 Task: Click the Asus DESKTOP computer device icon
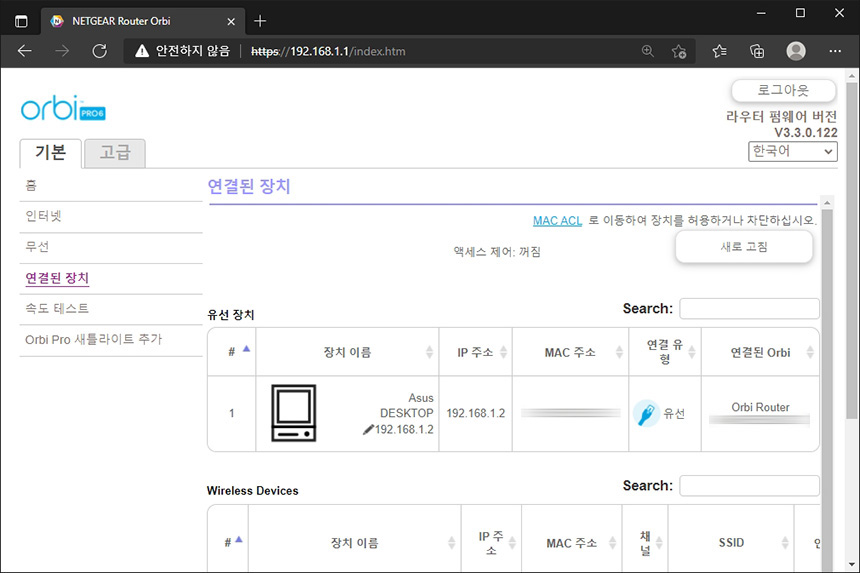point(293,413)
